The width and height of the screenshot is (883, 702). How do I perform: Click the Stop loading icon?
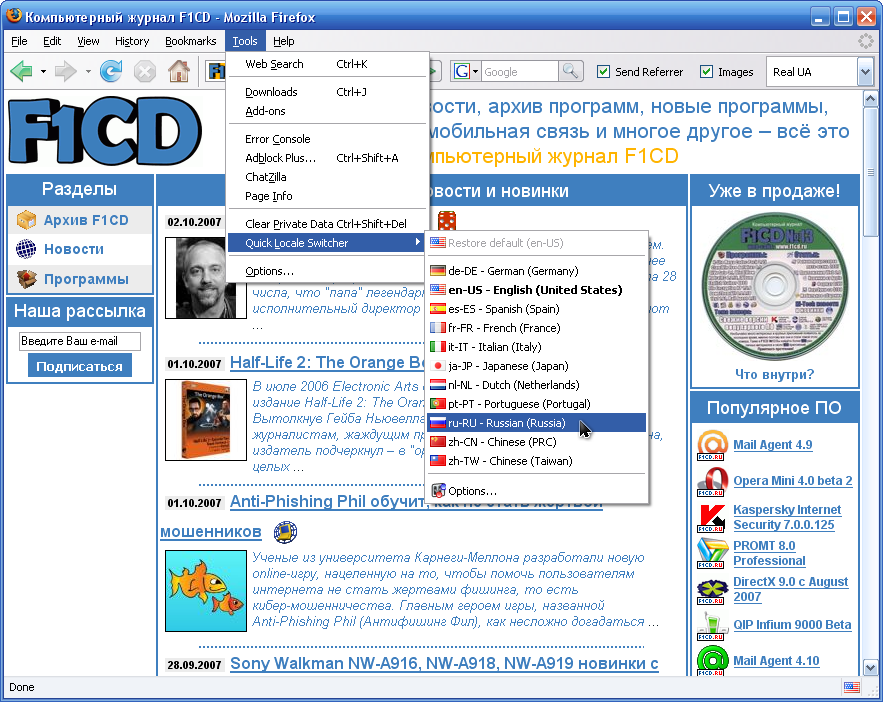coord(145,71)
